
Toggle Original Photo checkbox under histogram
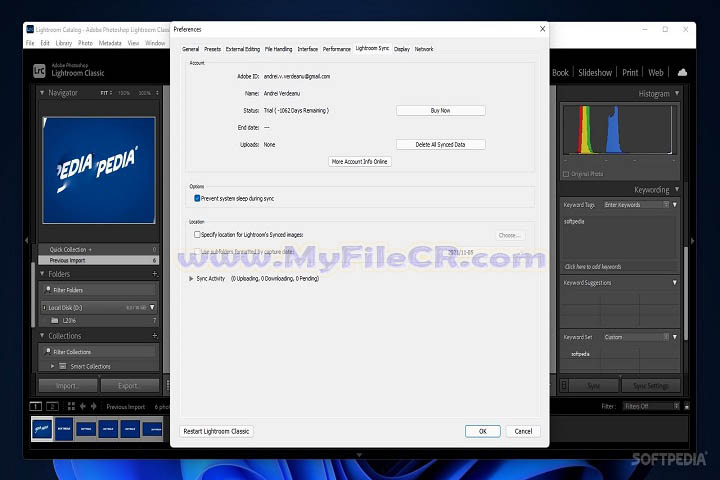[566, 174]
